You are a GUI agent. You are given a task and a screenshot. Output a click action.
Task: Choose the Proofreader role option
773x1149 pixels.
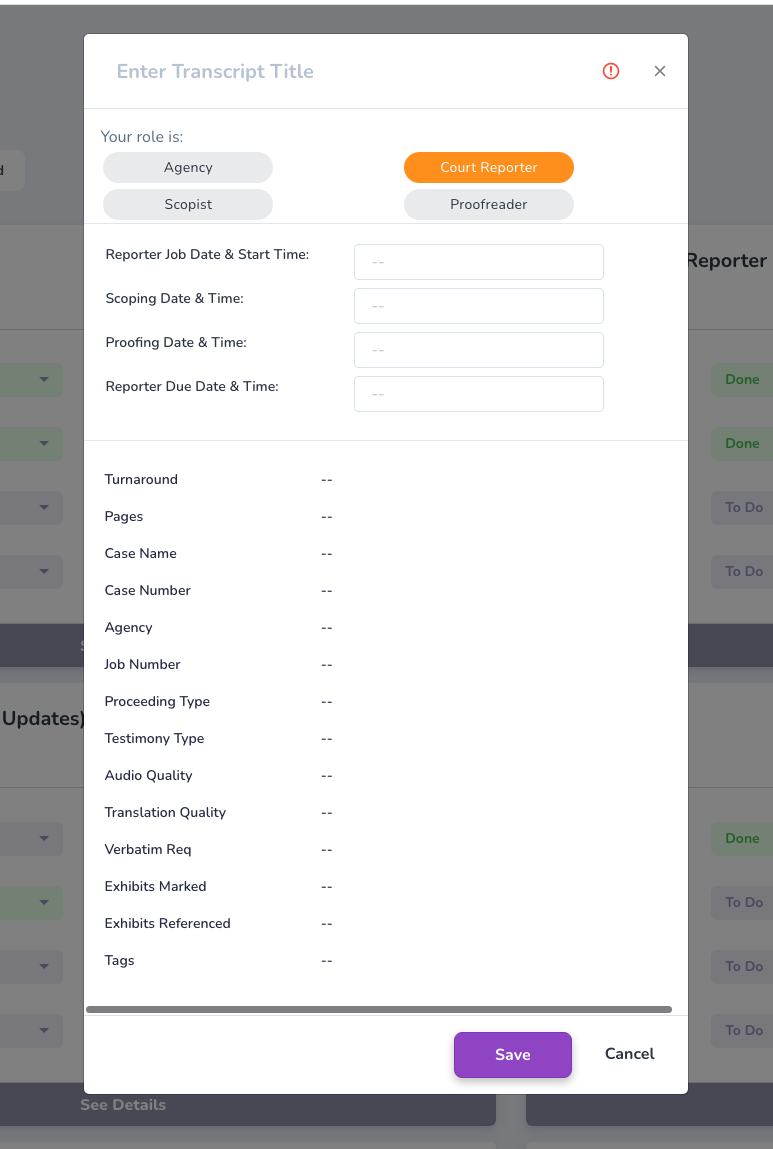(x=489, y=204)
